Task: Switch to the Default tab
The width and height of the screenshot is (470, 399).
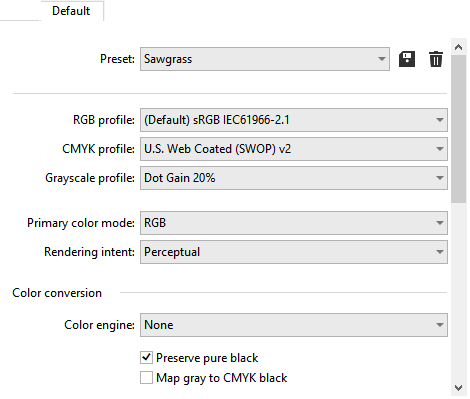Action: click(x=71, y=11)
